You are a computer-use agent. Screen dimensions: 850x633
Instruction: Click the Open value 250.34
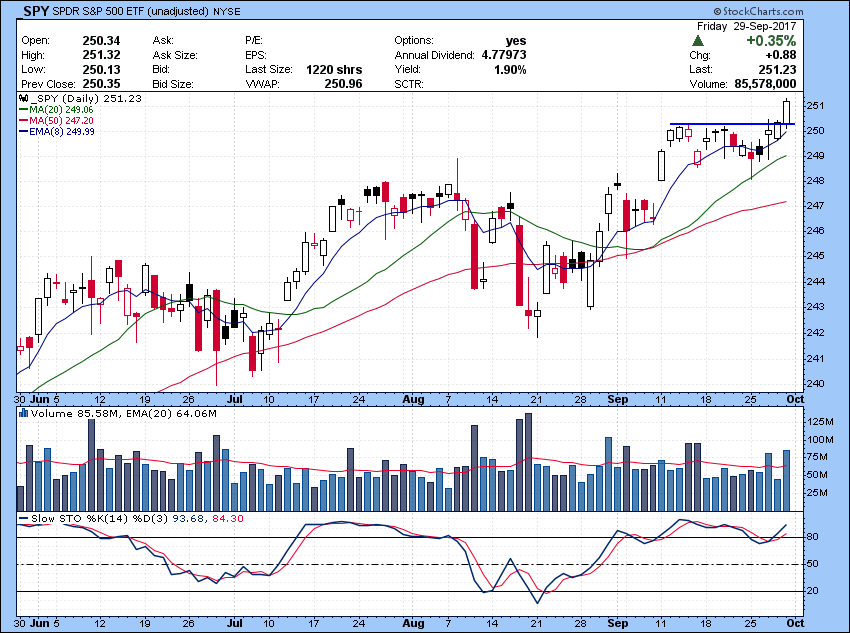coord(101,41)
